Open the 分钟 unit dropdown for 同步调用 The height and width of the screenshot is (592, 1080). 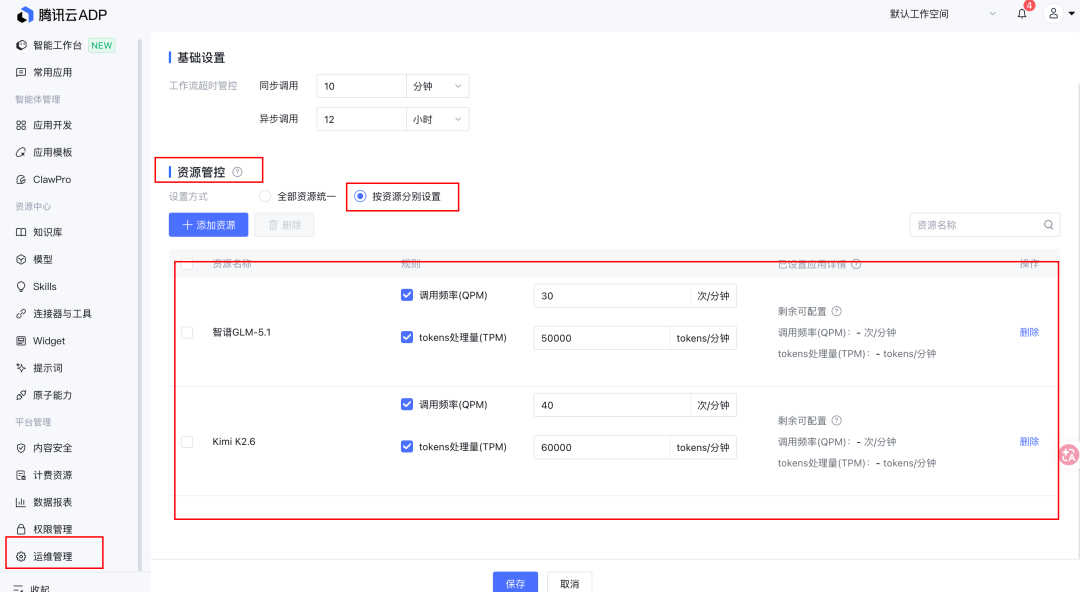[x=437, y=86]
